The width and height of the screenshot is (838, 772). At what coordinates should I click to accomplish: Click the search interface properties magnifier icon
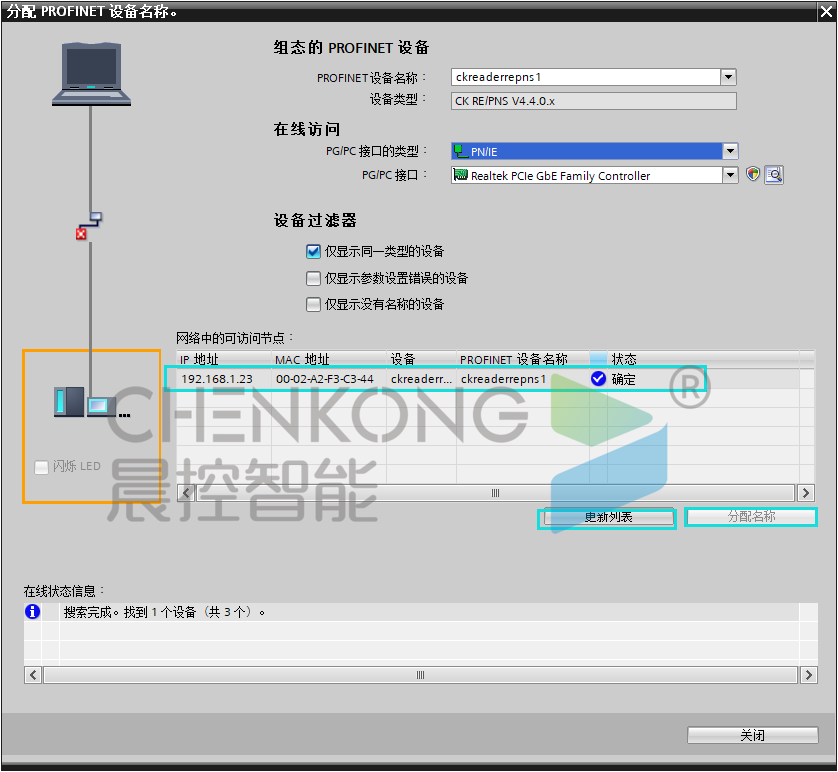773,175
